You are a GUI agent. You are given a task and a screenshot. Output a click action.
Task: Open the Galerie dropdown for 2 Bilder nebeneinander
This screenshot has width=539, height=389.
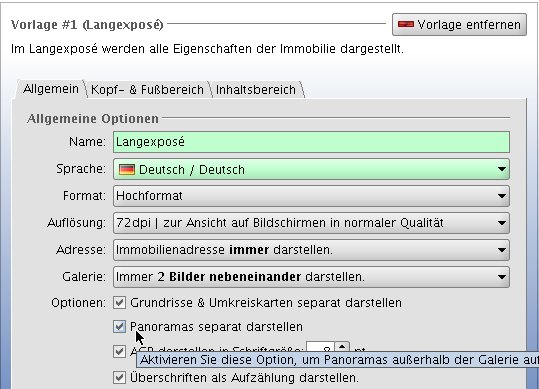311,277
